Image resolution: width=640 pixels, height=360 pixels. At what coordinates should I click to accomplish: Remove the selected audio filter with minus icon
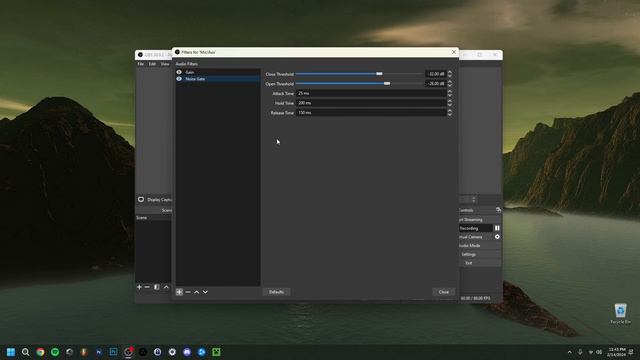click(x=188, y=292)
